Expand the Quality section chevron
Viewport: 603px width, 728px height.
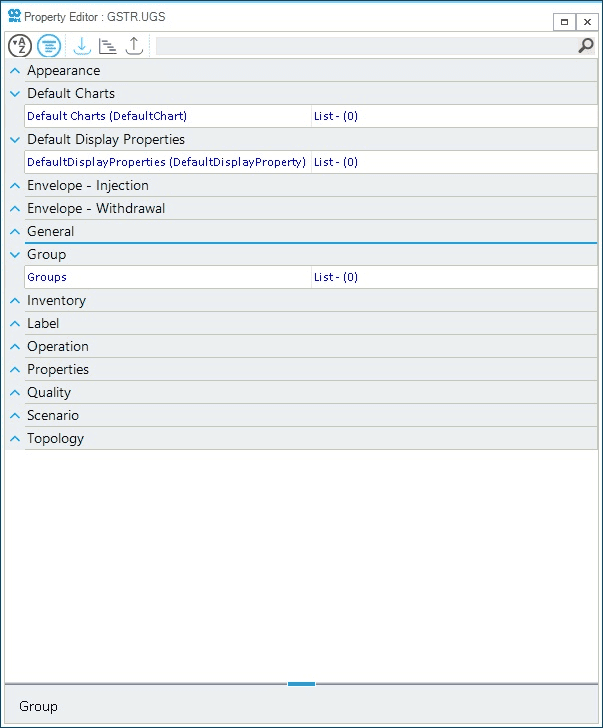(15, 393)
